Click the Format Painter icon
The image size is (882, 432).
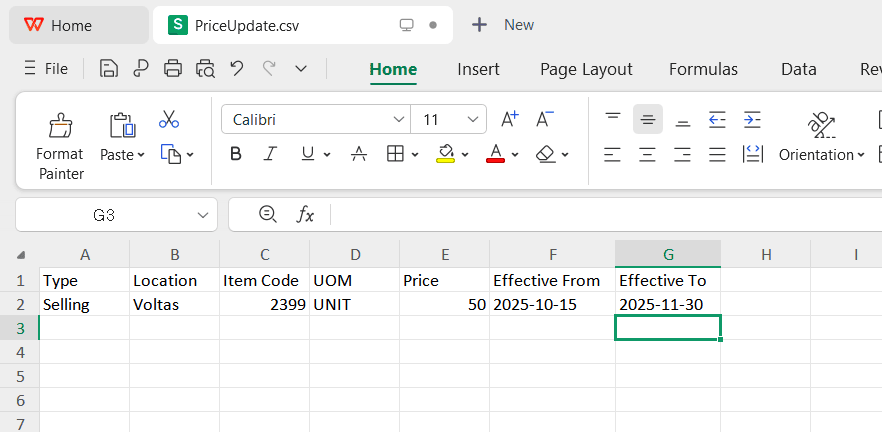[60, 126]
